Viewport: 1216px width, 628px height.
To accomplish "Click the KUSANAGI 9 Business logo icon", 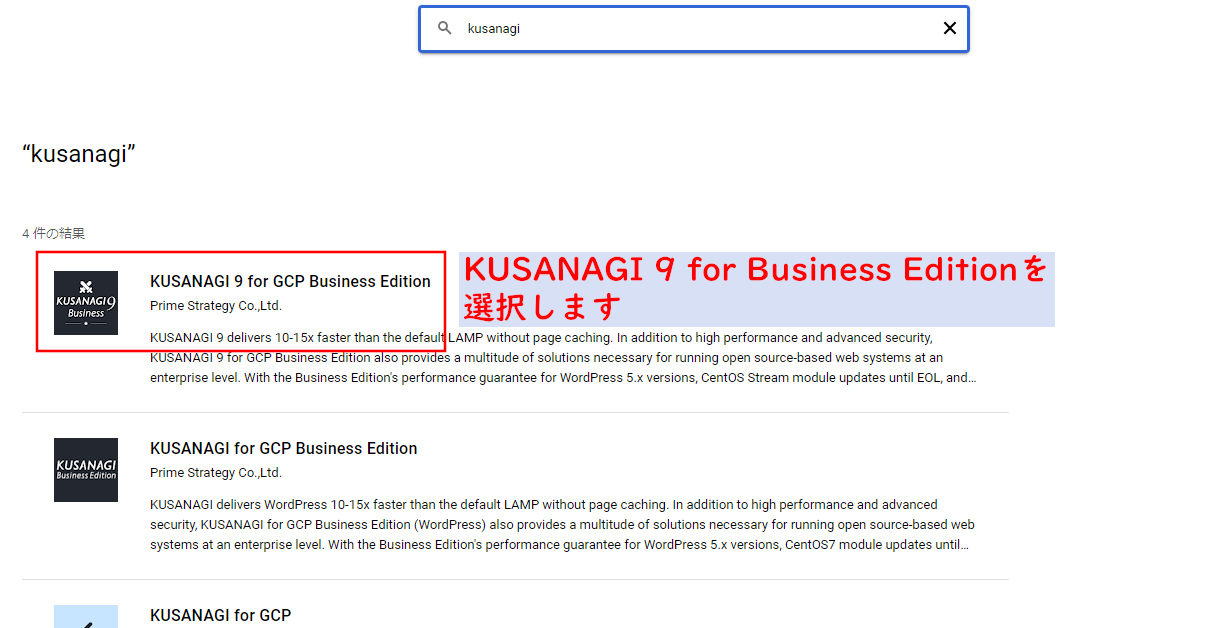I will (86, 303).
